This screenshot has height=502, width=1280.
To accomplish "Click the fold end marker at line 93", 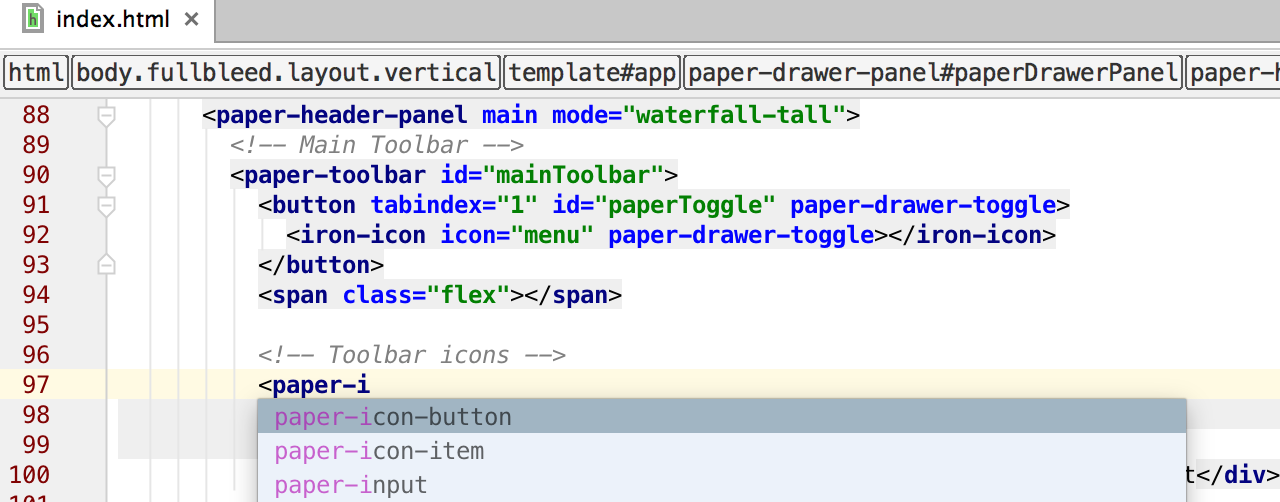I will (106, 265).
